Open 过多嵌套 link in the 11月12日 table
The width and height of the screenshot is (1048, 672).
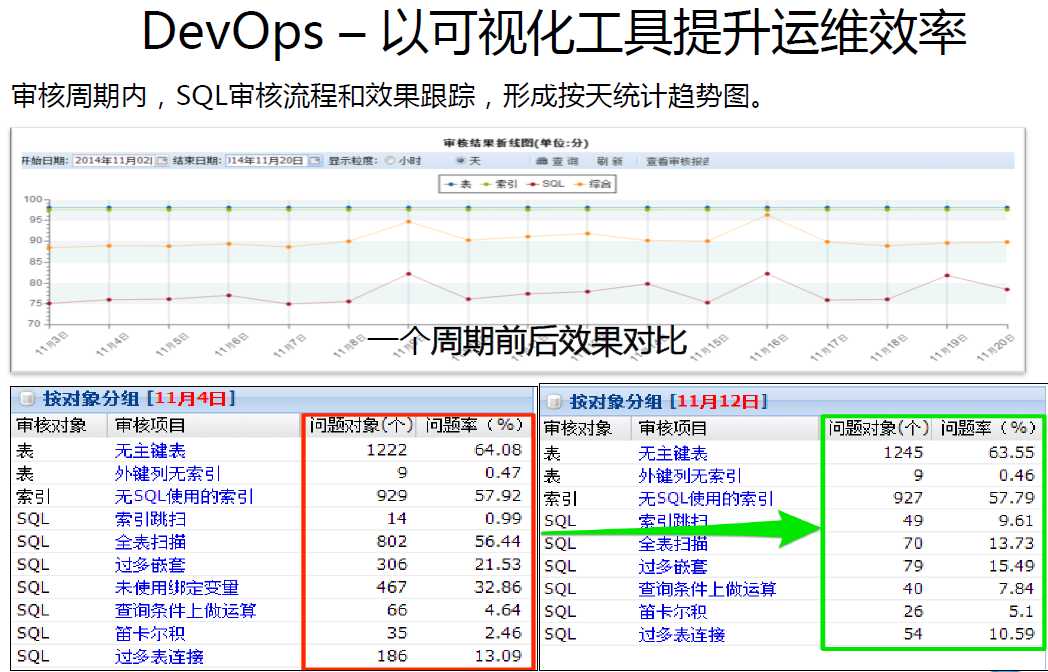[673, 566]
